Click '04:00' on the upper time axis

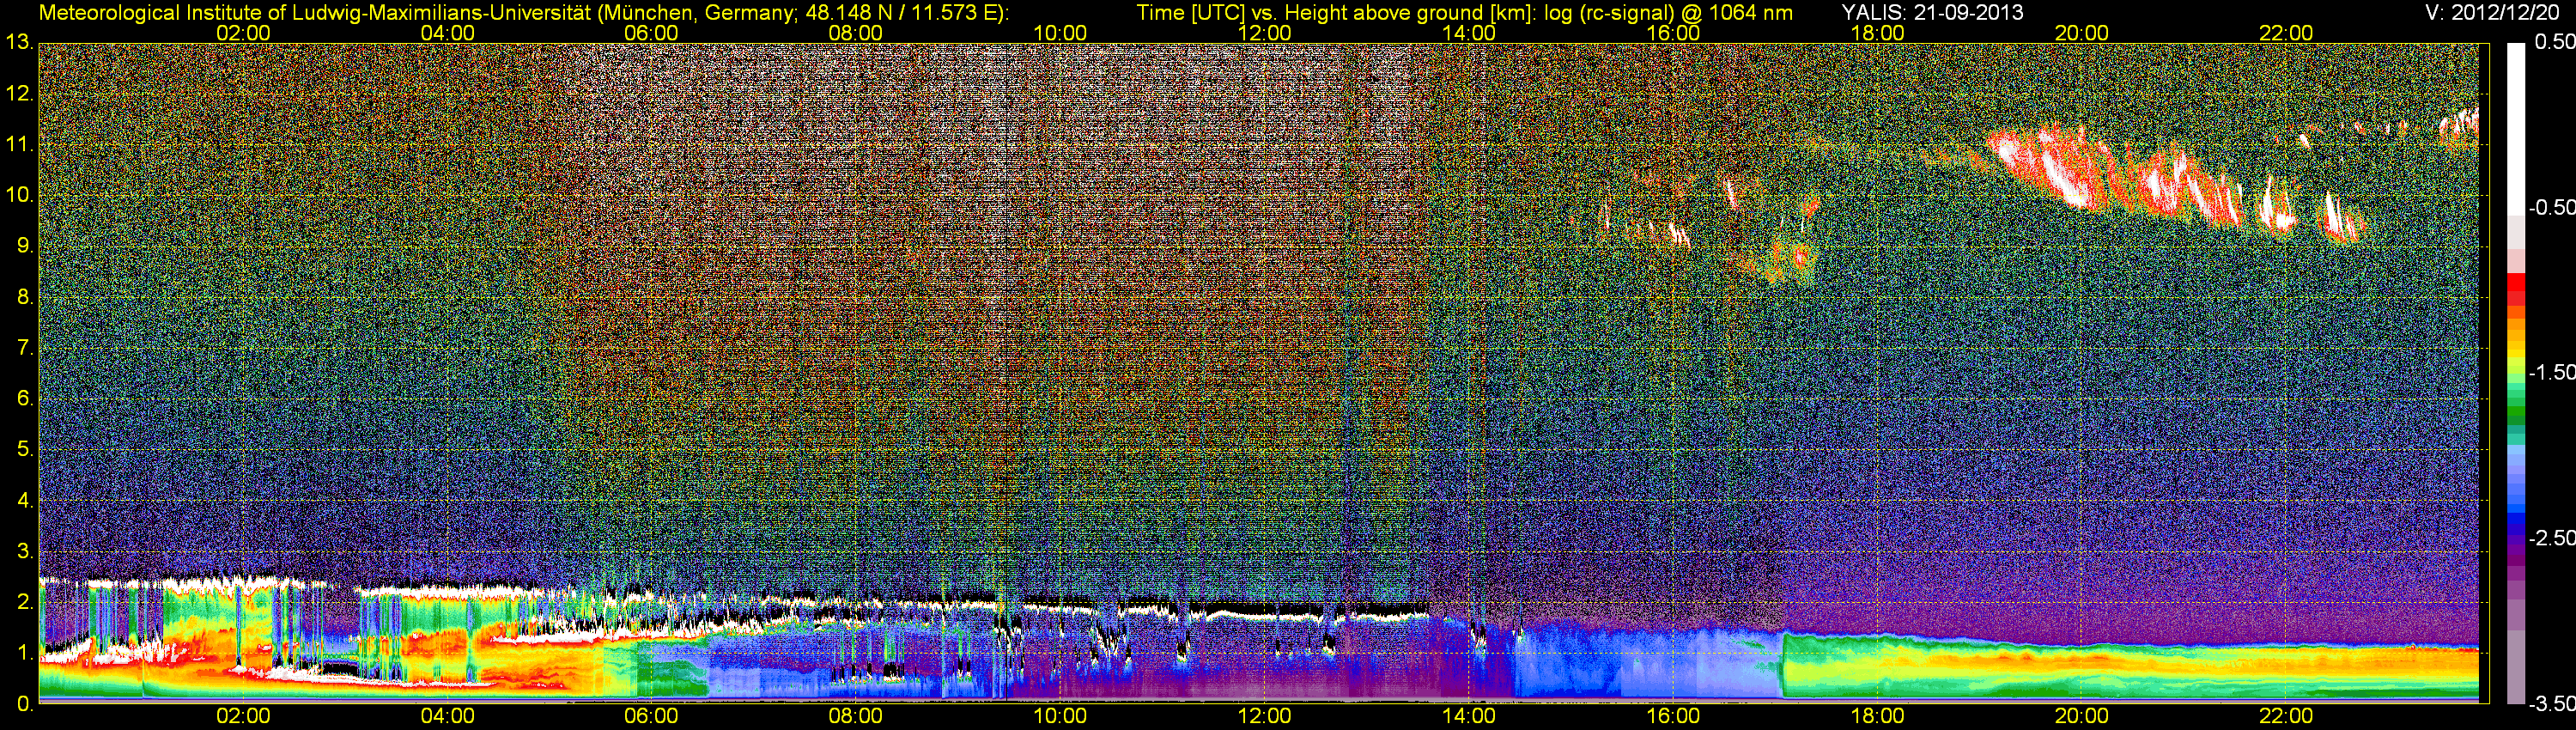click(x=447, y=33)
